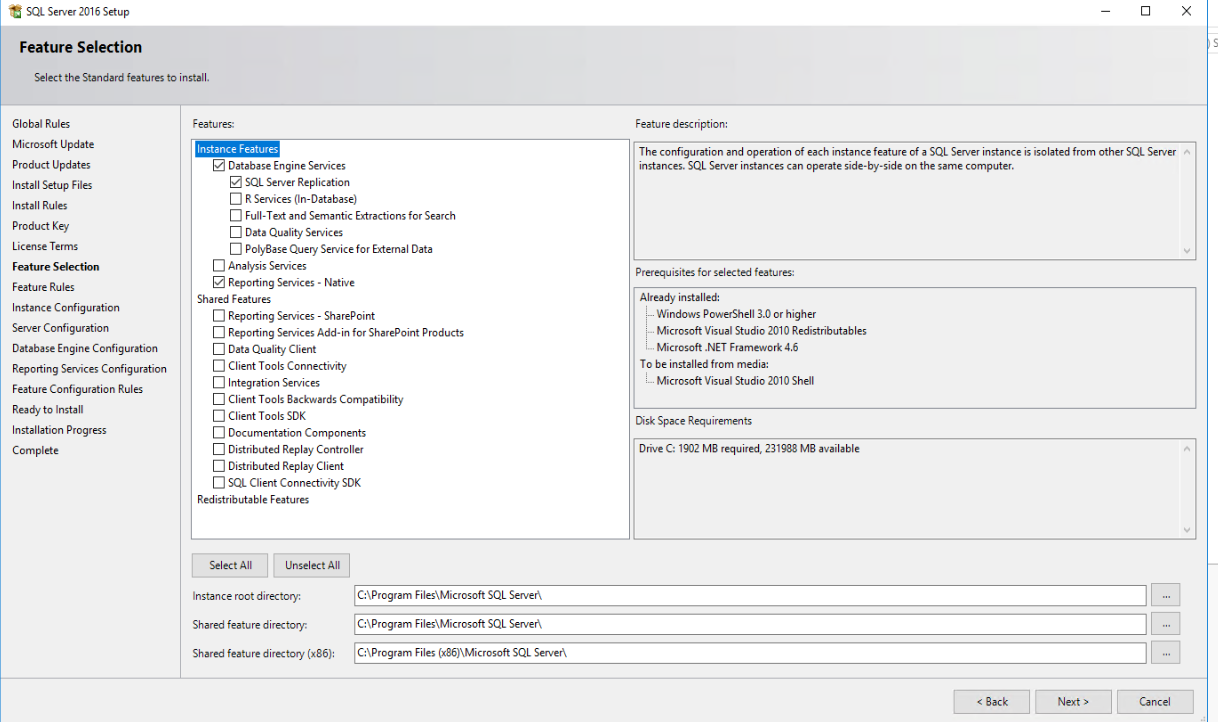This screenshot has width=1218, height=722.
Task: Open Server Configuration from the sidebar
Action: (60, 327)
